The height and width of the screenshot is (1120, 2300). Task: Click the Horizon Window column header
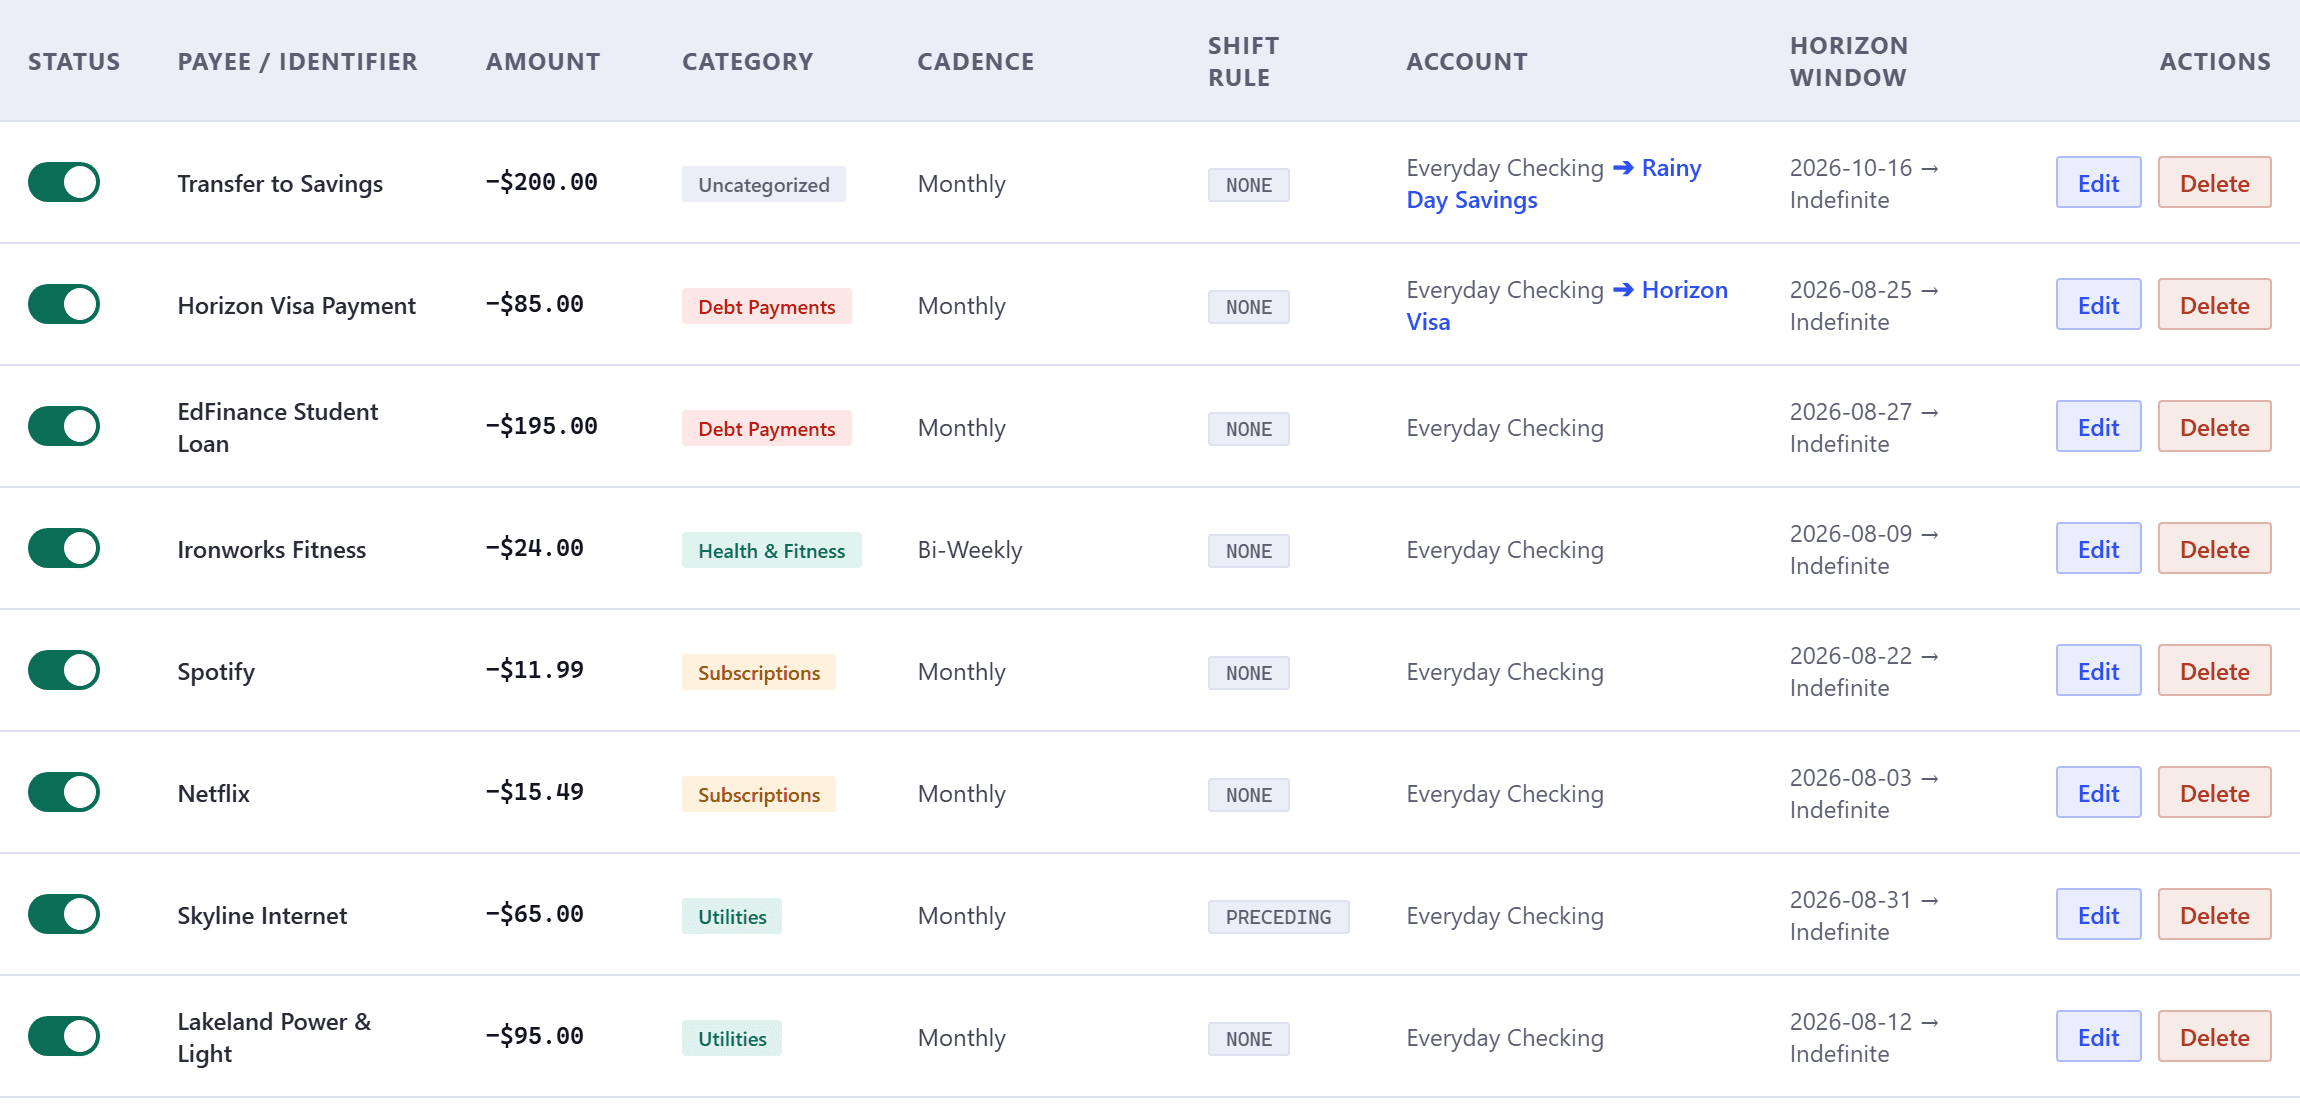tap(1848, 61)
